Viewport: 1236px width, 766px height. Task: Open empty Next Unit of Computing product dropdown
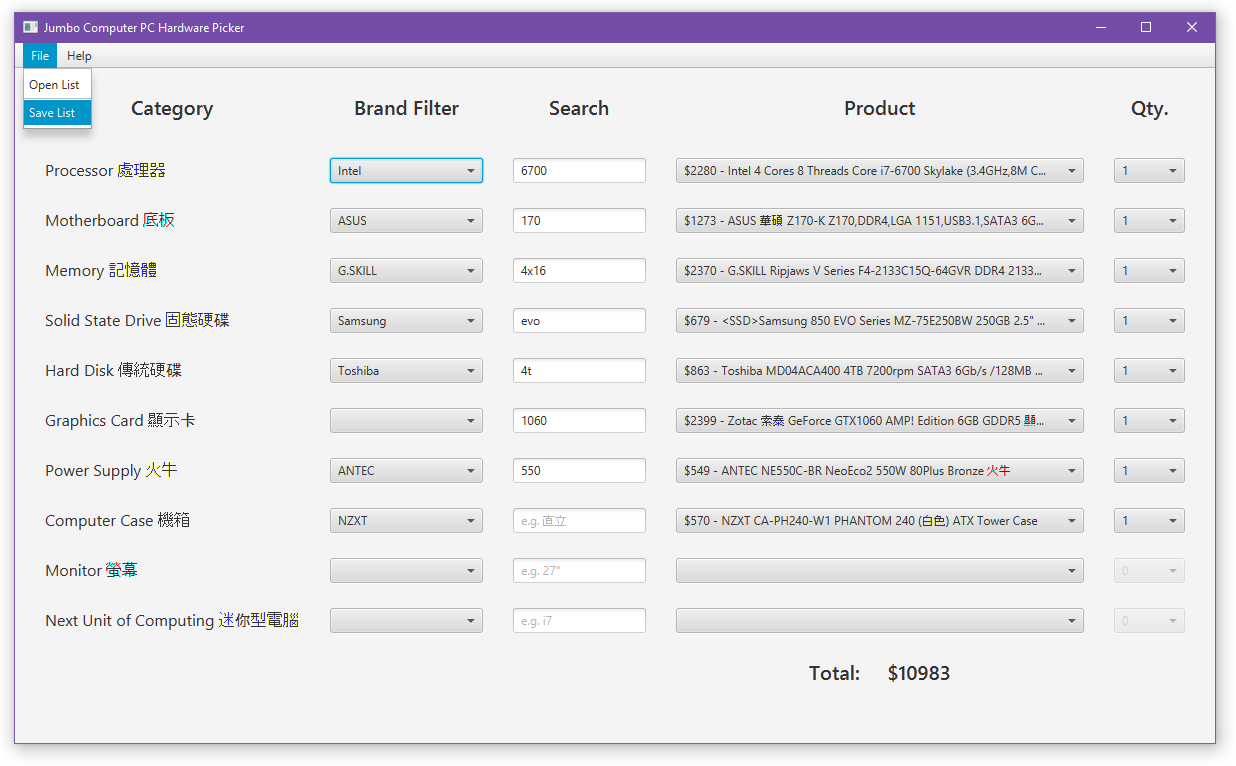pyautogui.click(x=880, y=621)
